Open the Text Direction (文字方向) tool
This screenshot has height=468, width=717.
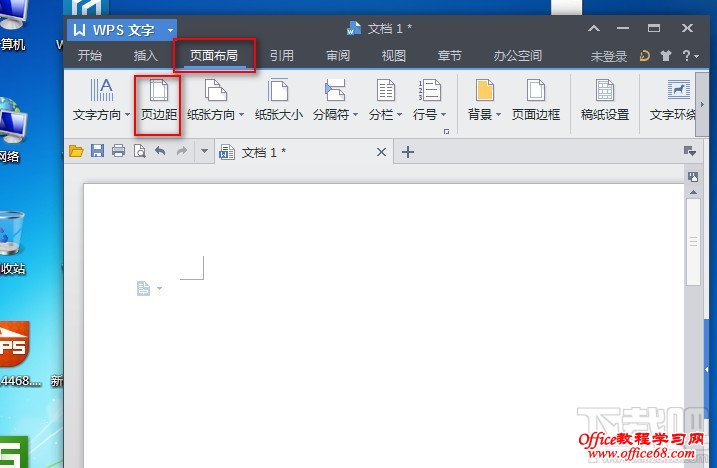point(101,100)
